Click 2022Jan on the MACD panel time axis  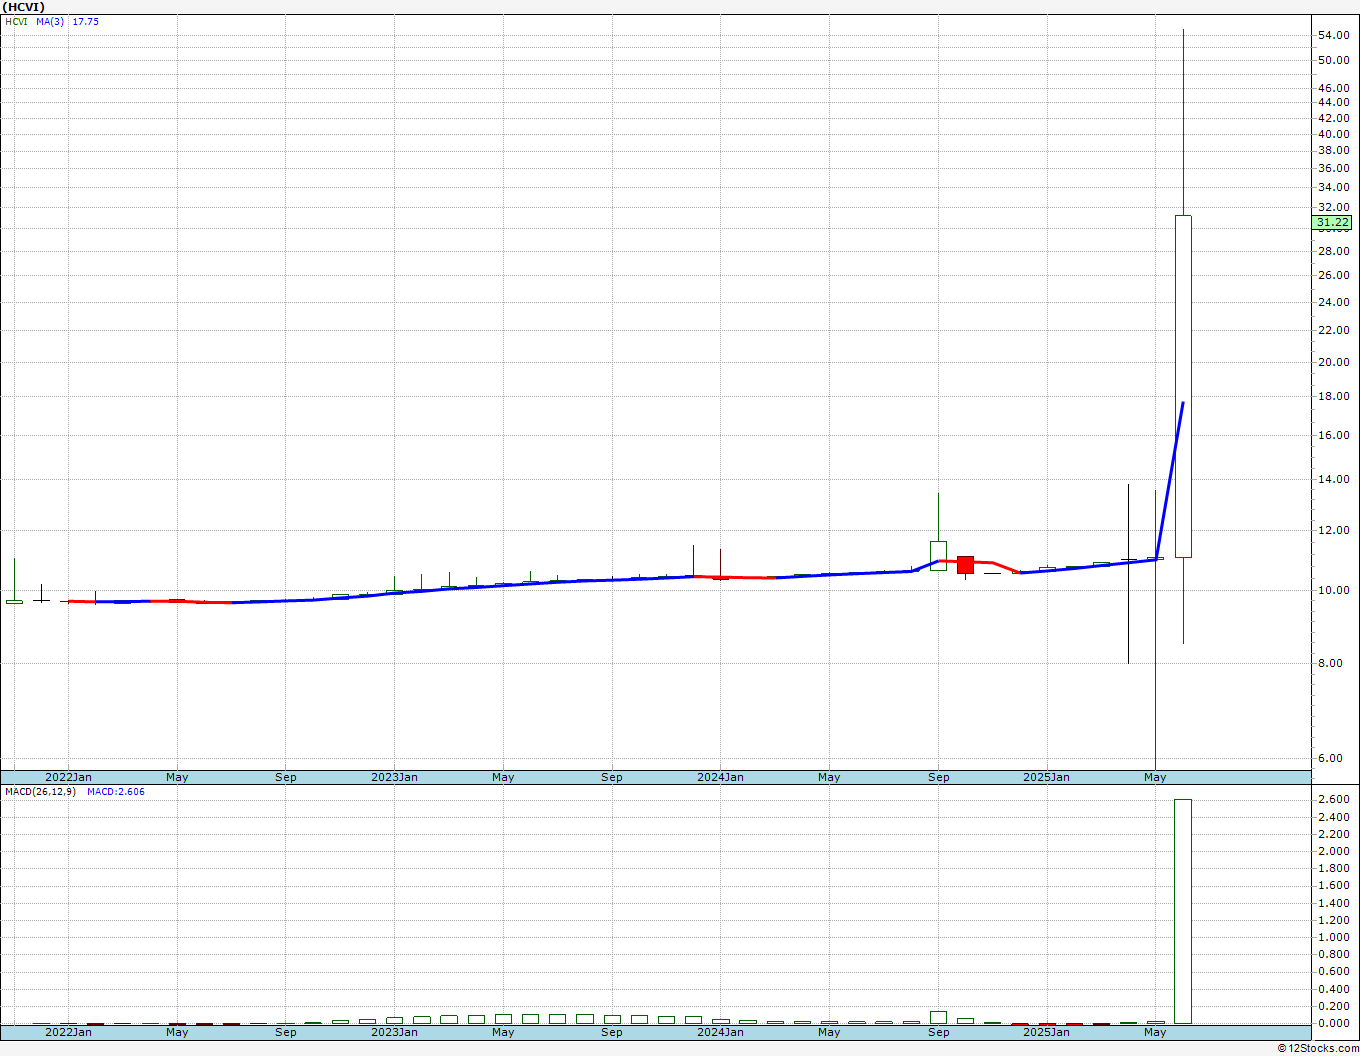pyautogui.click(x=69, y=1031)
